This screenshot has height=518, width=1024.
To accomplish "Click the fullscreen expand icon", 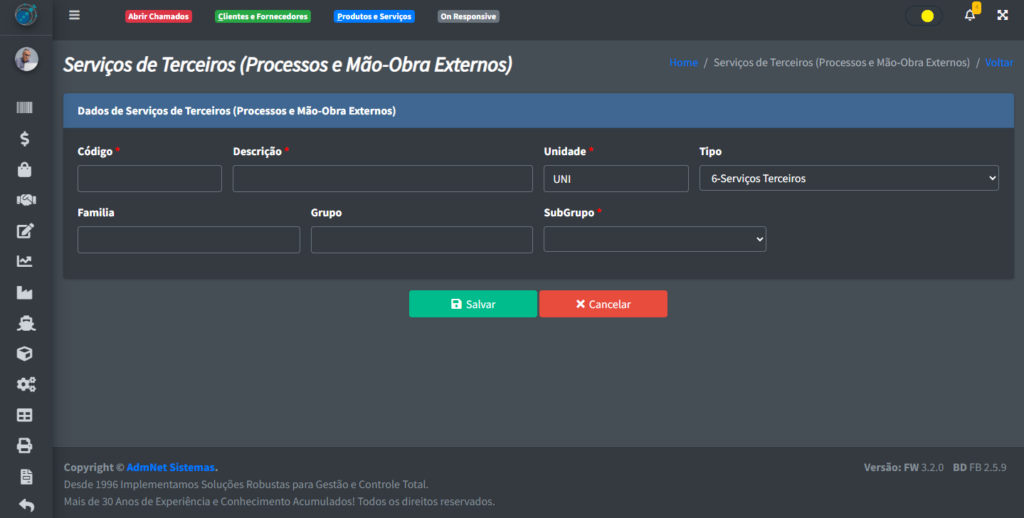I will (x=1002, y=16).
